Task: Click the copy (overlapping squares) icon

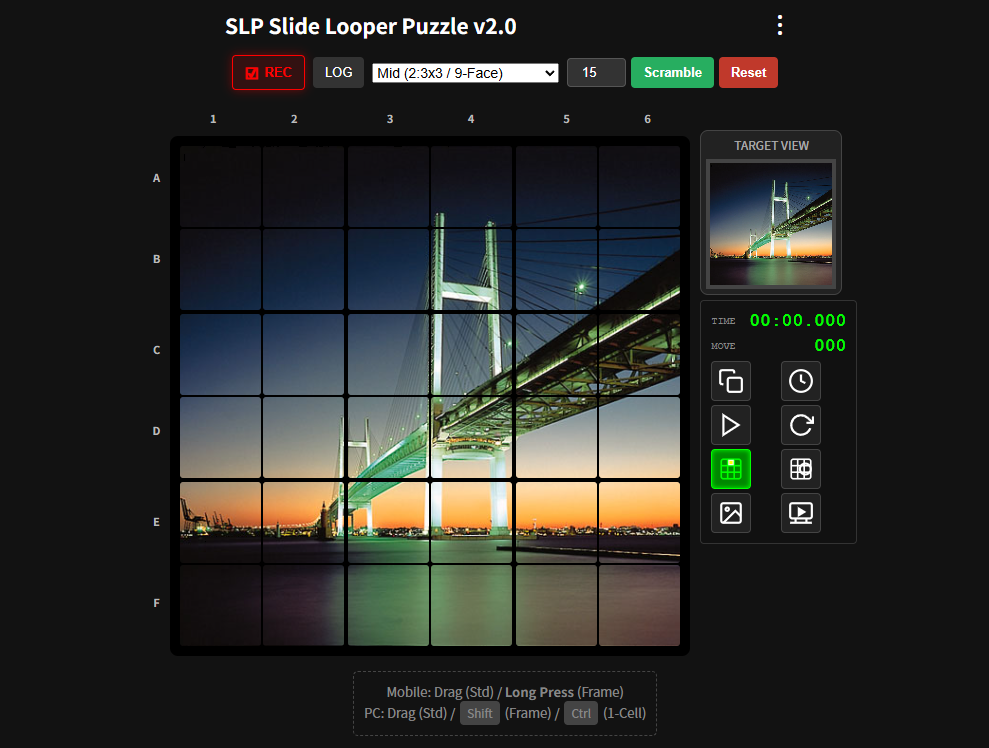Action: coord(731,381)
